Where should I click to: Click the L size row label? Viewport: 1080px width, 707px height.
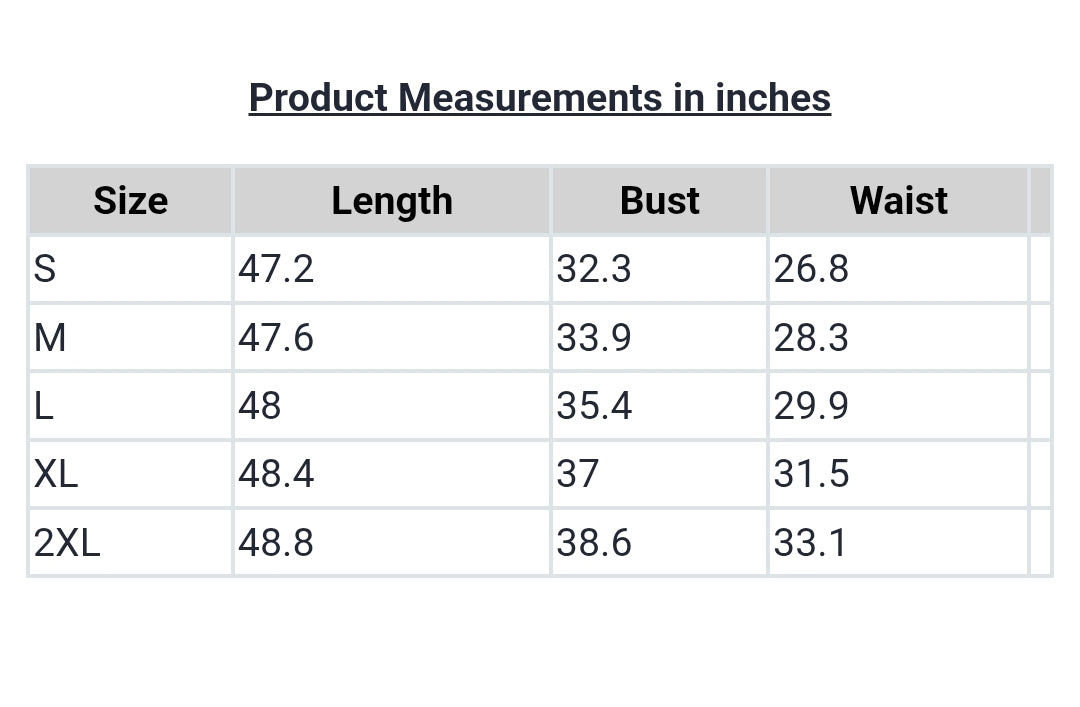[x=130, y=406]
